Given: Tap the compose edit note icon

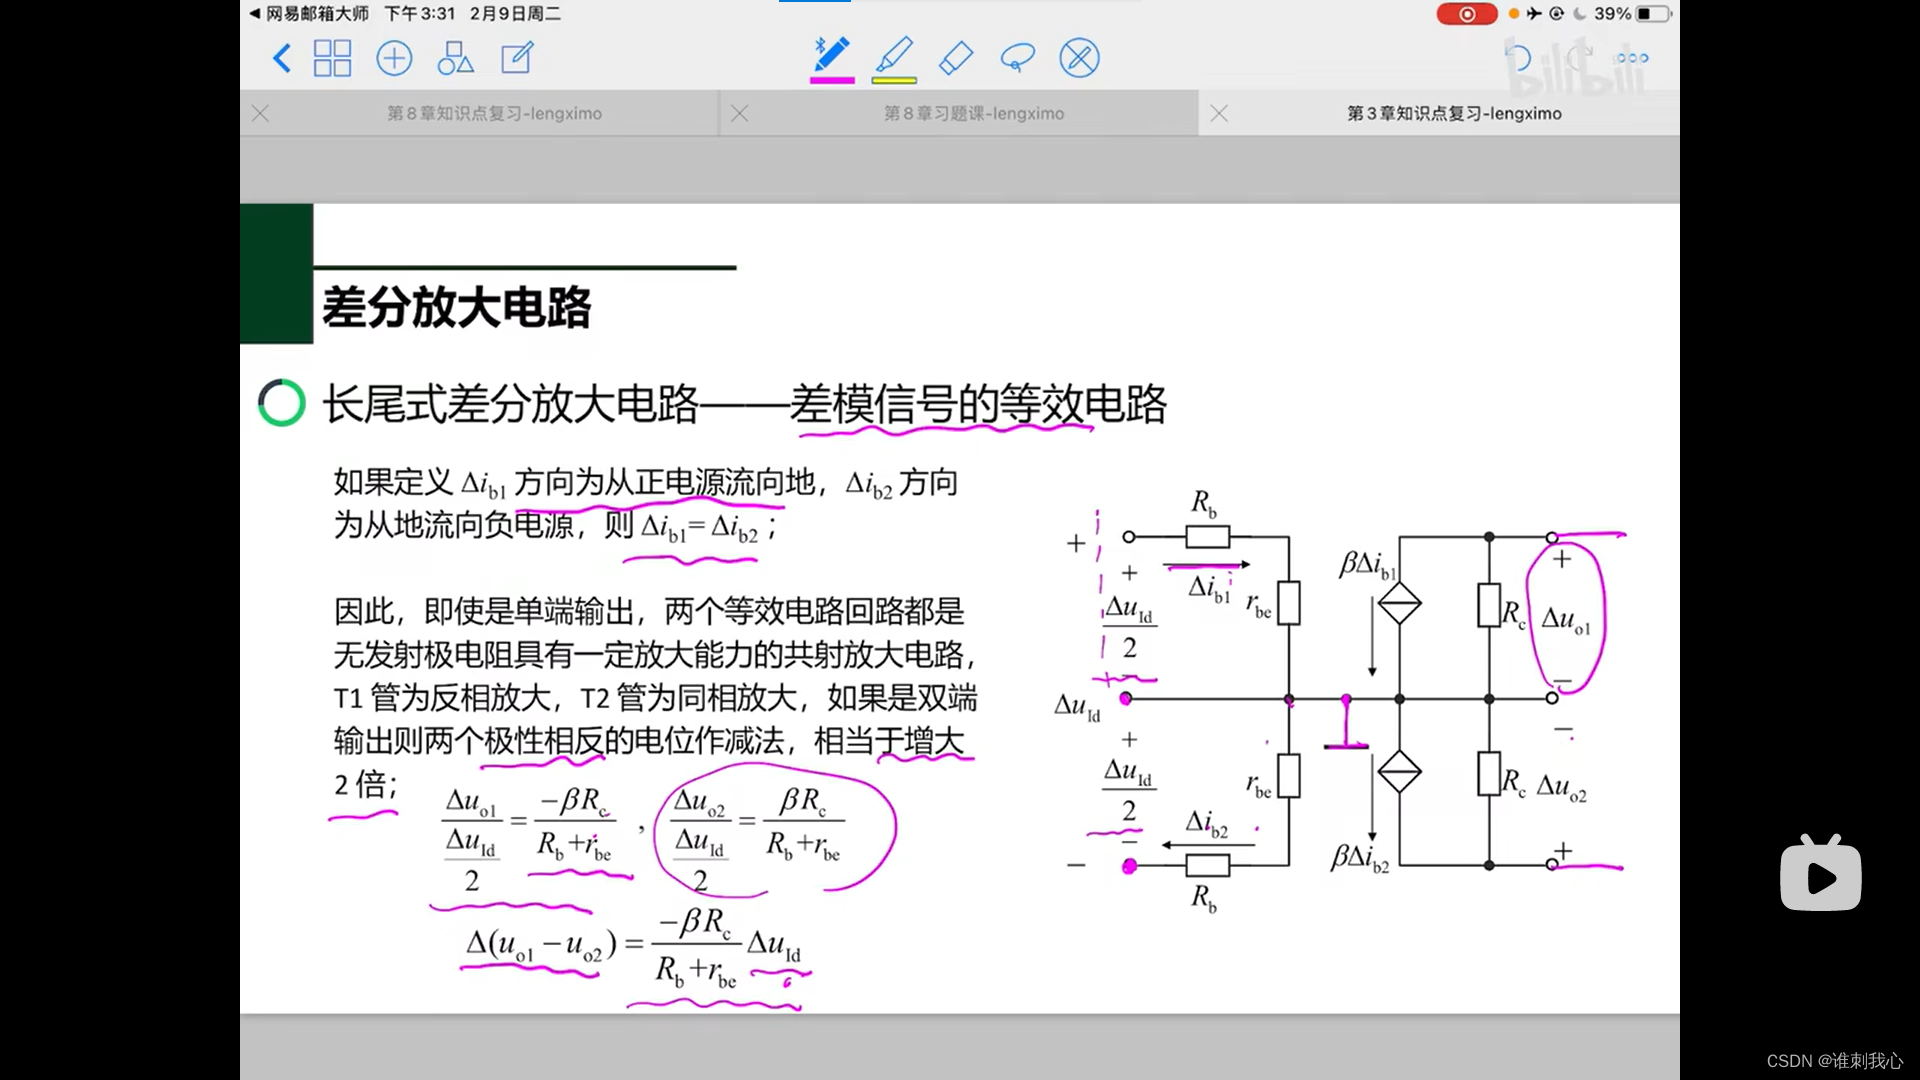Looking at the screenshot, I should click(517, 58).
